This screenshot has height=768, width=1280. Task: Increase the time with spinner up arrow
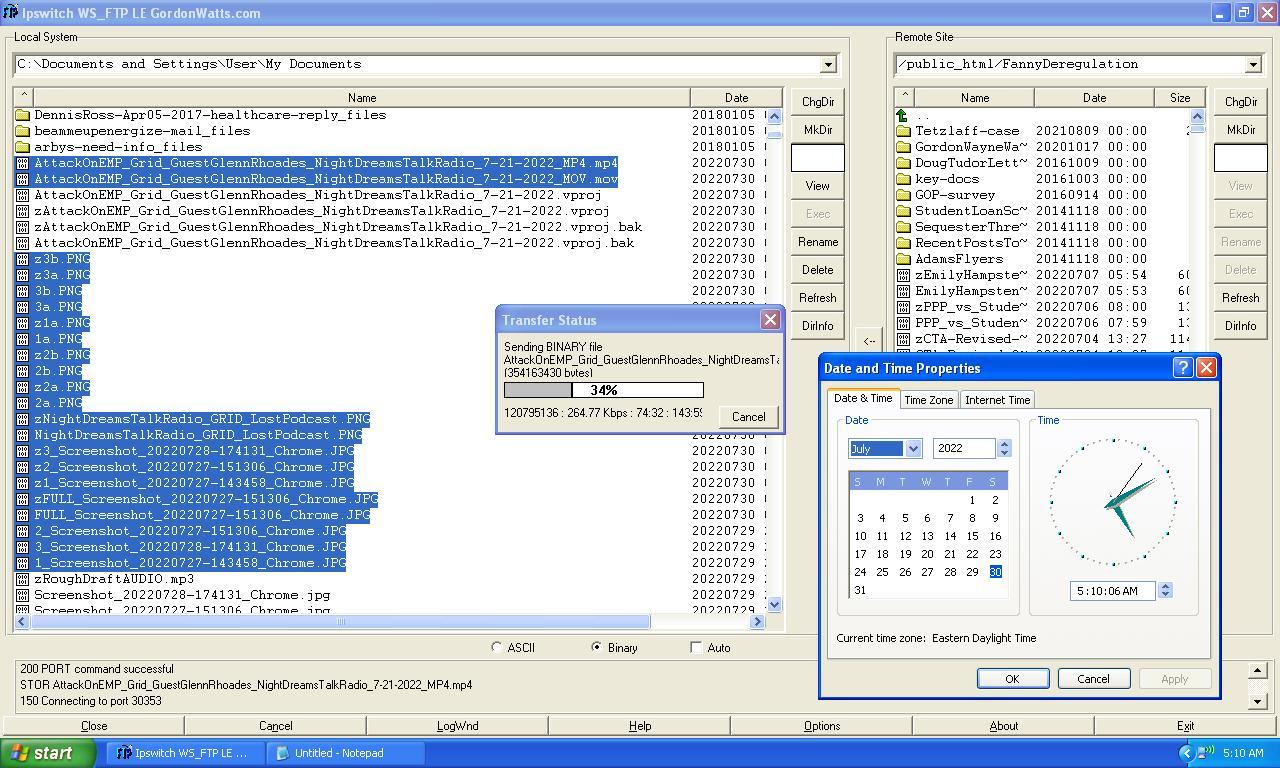1165,586
